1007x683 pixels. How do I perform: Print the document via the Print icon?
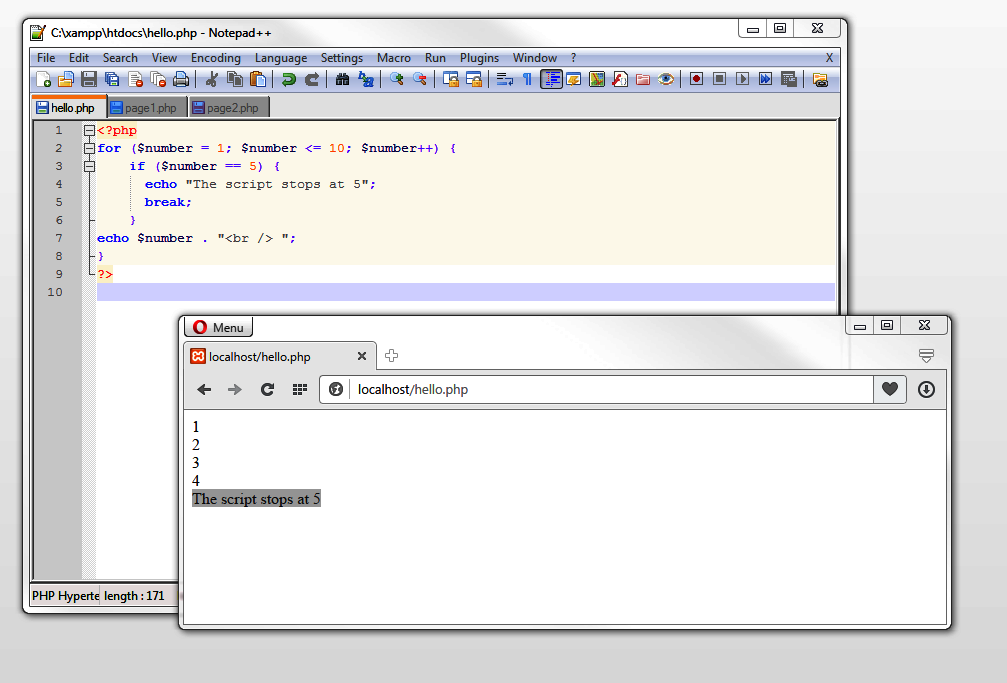coord(179,79)
